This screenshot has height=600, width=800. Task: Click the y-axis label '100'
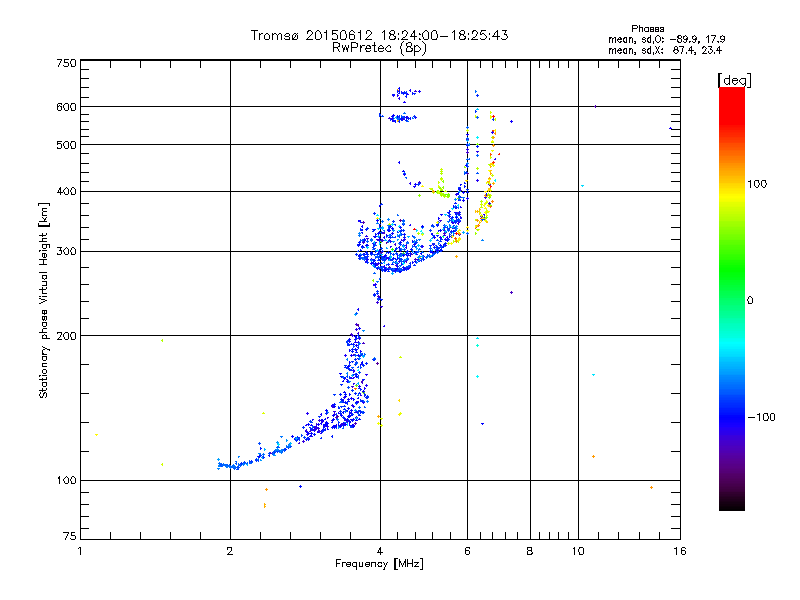click(66, 481)
